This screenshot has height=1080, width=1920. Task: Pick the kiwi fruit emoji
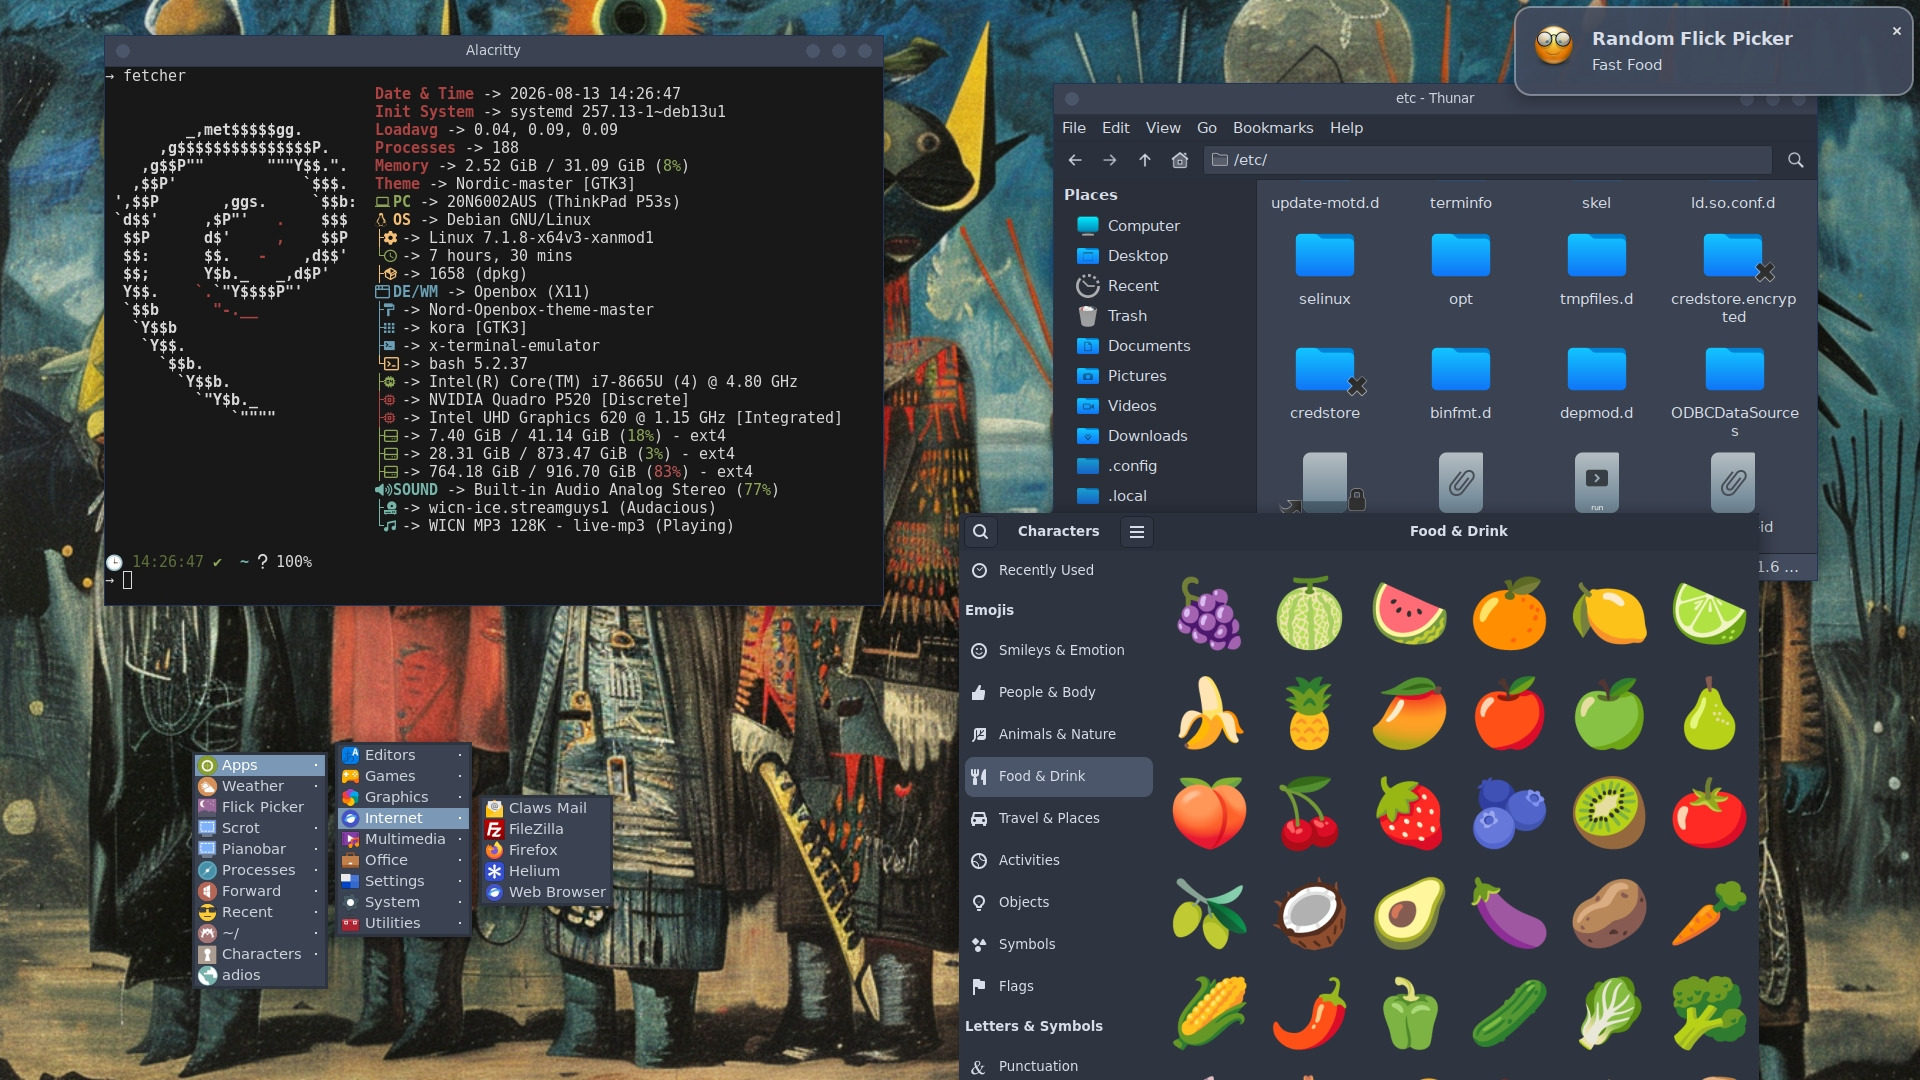[1609, 814]
